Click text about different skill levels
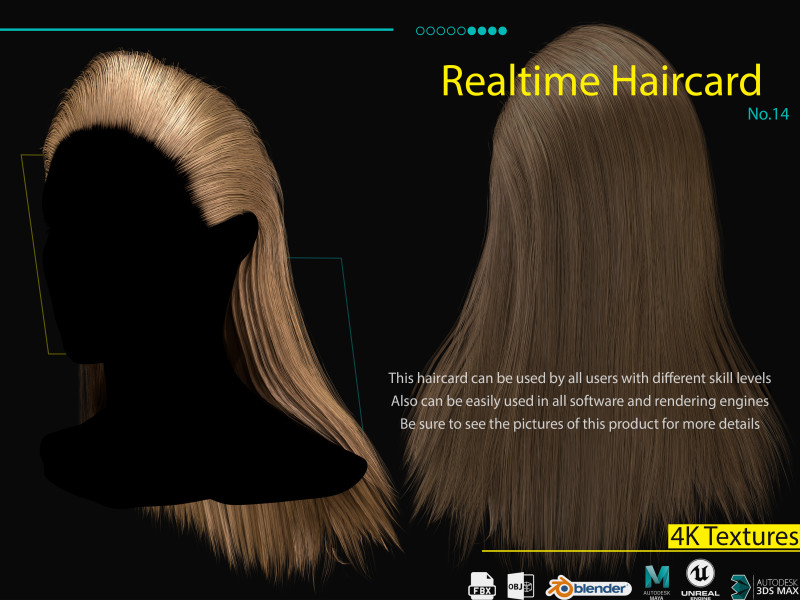 tap(579, 378)
